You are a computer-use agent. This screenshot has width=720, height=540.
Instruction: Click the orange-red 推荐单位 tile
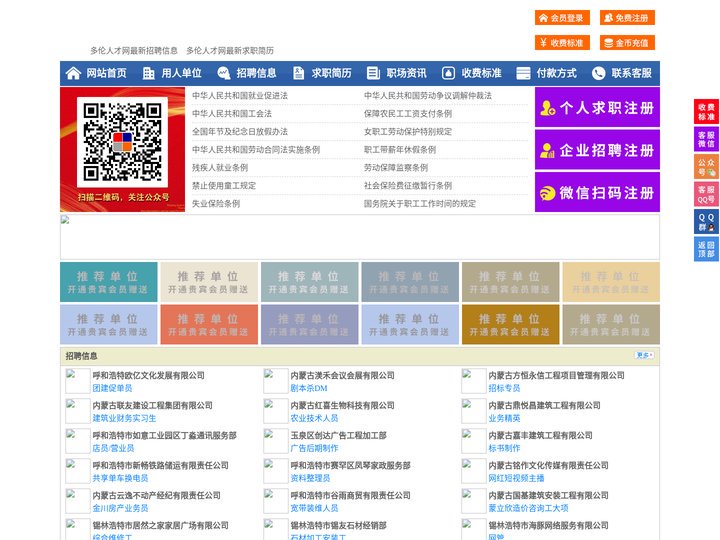209,325
